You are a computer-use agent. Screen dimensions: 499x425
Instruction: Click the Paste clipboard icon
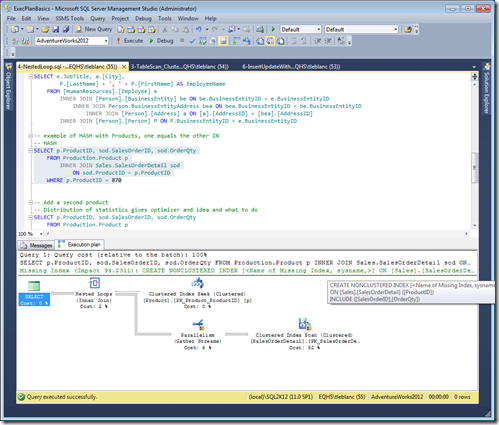point(185,29)
